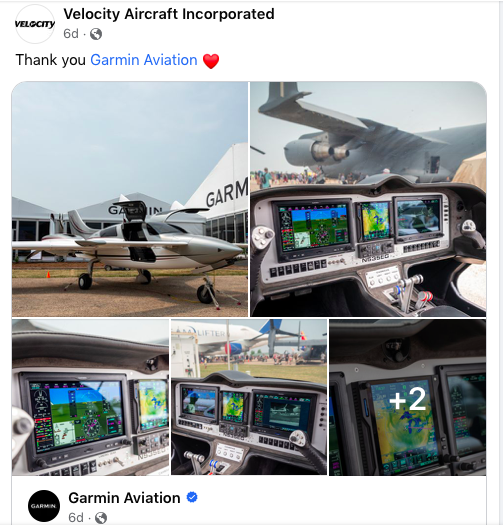Open the 6d timestamp of Velocity post
Screen dimensions: 503x525
(x=71, y=34)
